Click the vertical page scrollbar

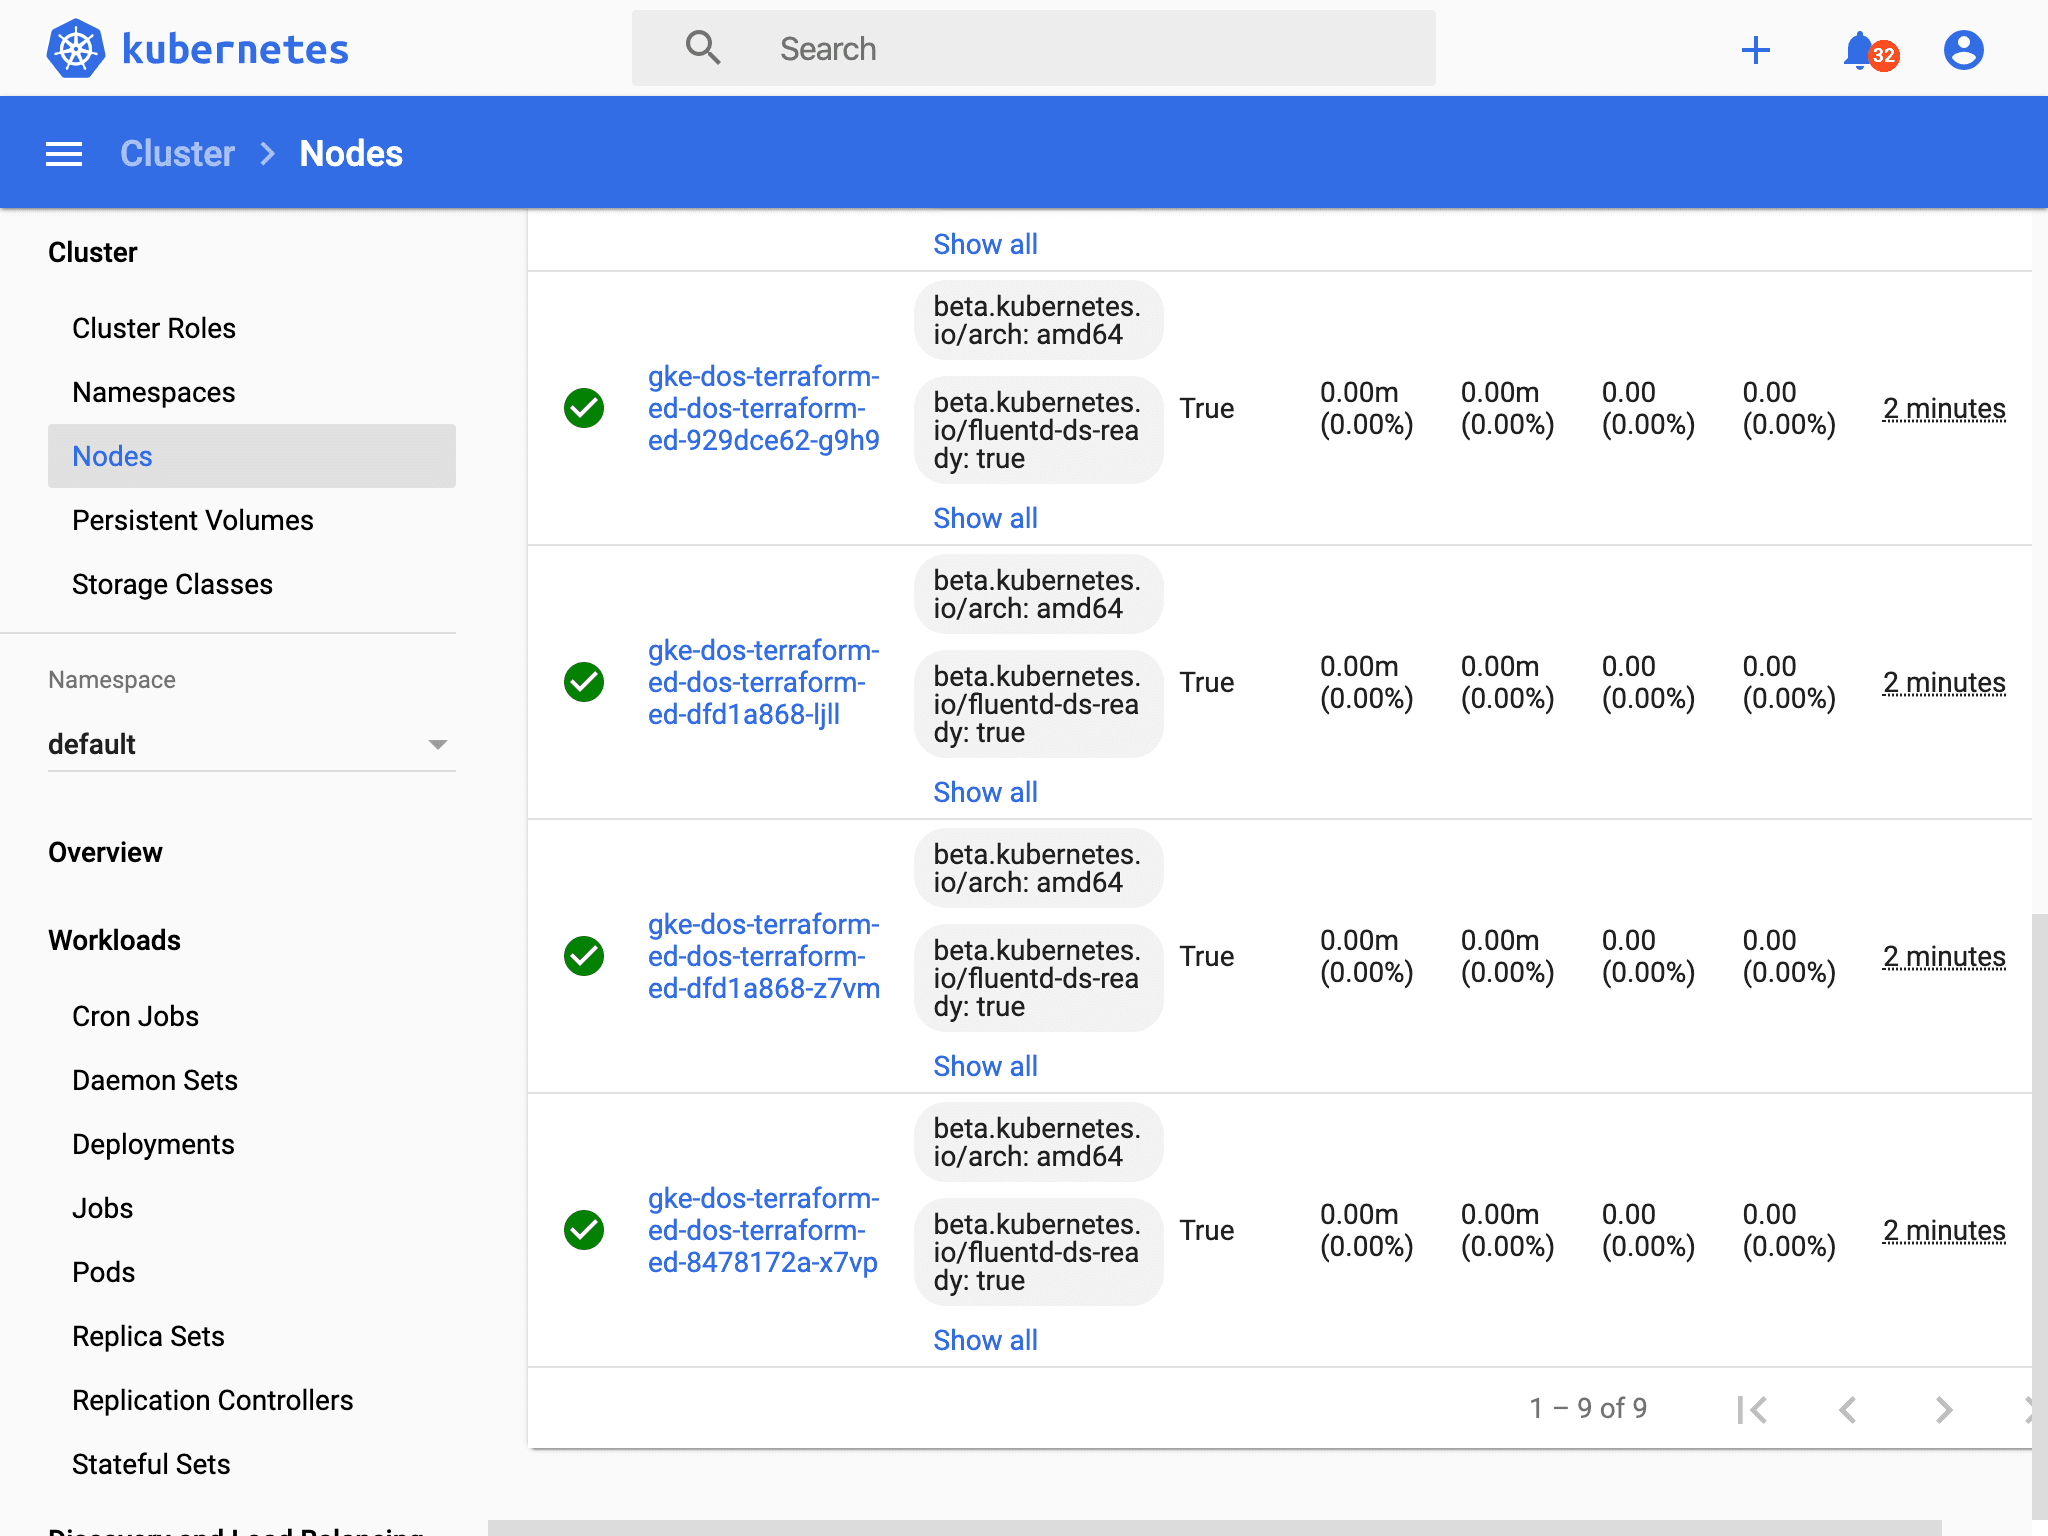click(2040, 1216)
